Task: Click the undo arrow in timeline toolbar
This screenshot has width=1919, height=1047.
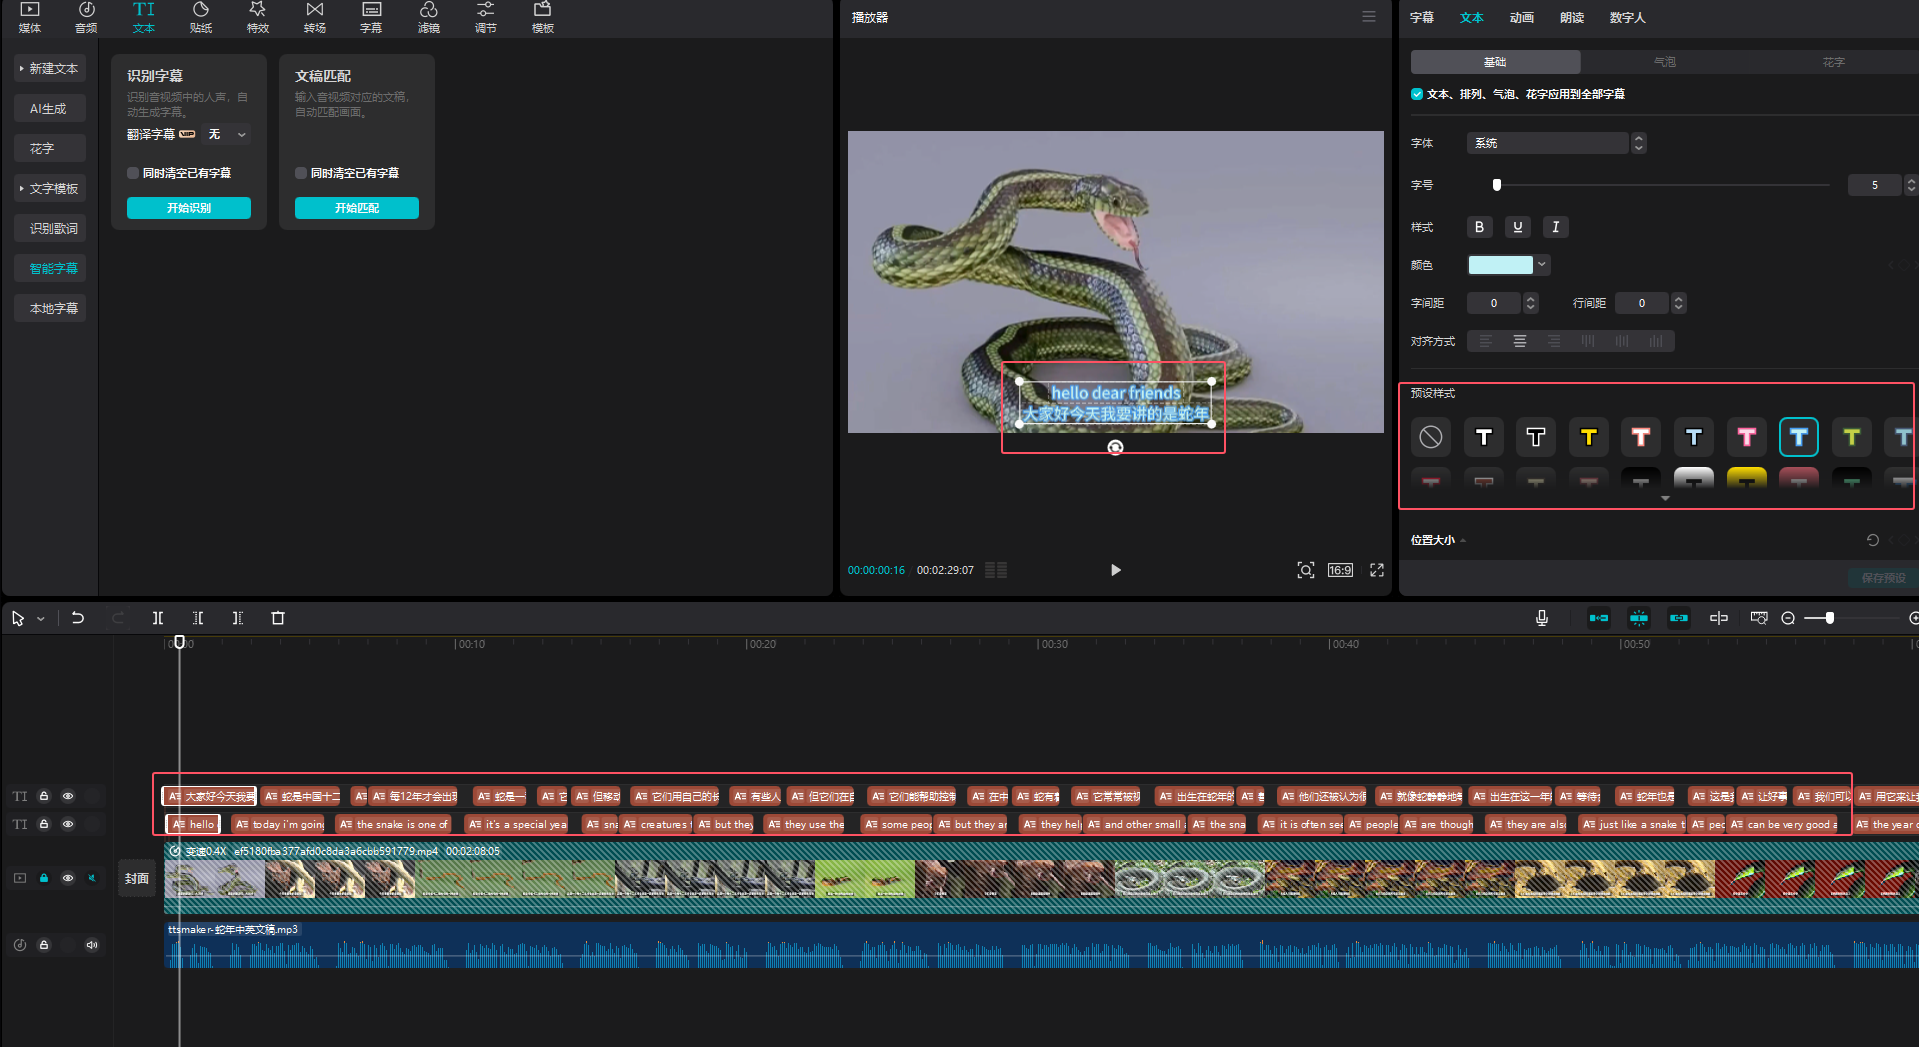Action: coord(78,618)
